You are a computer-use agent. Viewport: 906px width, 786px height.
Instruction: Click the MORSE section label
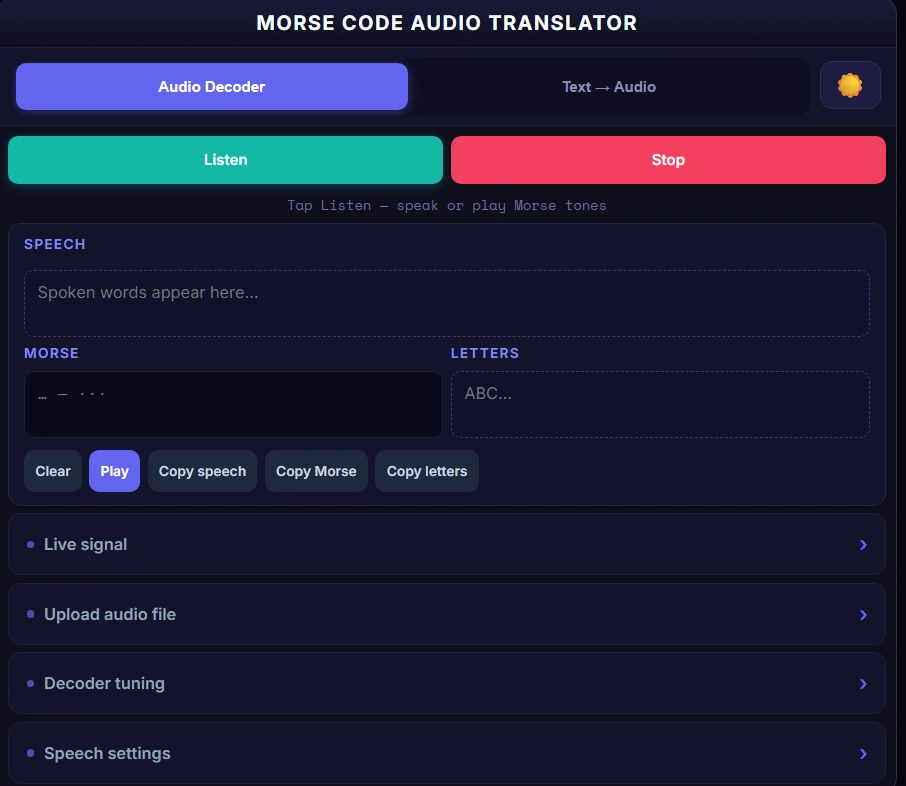coord(51,353)
